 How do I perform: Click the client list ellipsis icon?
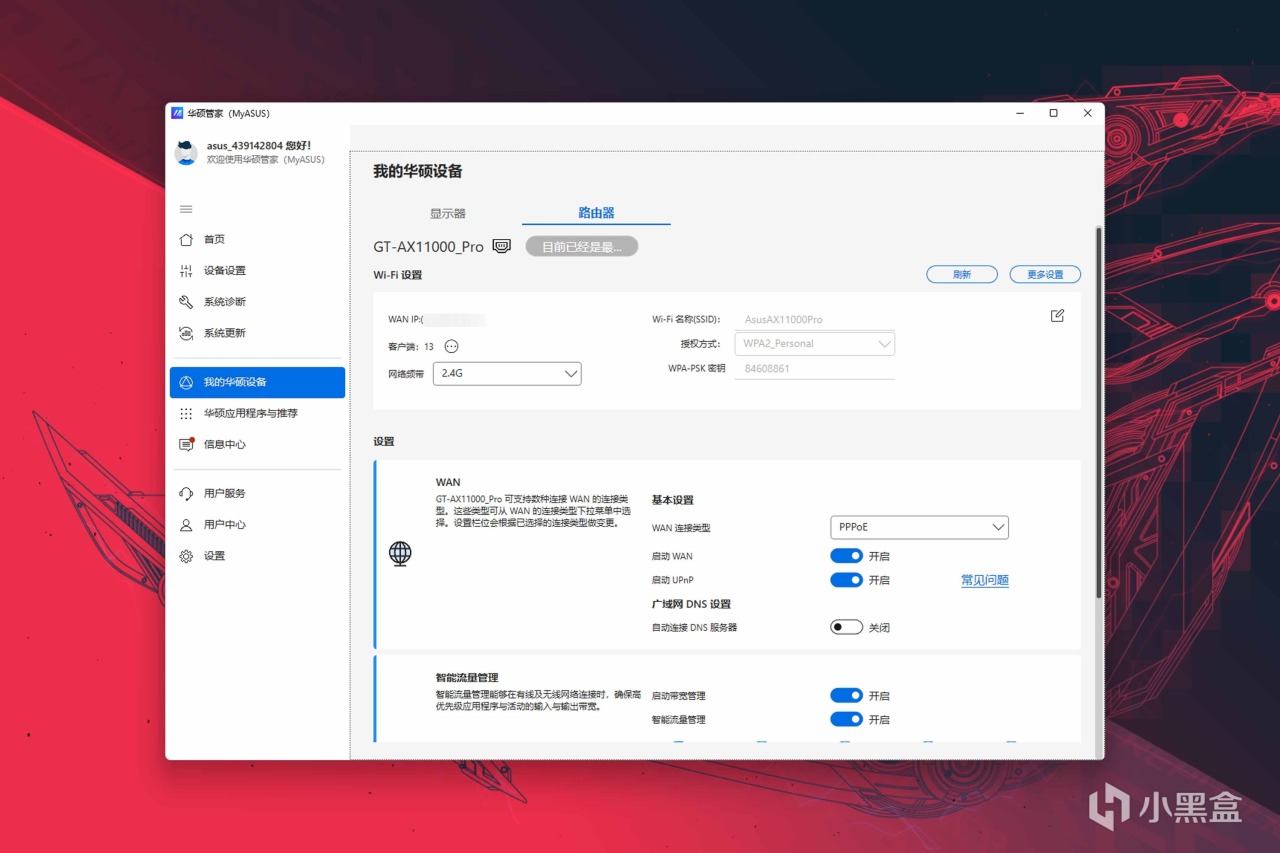pyautogui.click(x=451, y=346)
